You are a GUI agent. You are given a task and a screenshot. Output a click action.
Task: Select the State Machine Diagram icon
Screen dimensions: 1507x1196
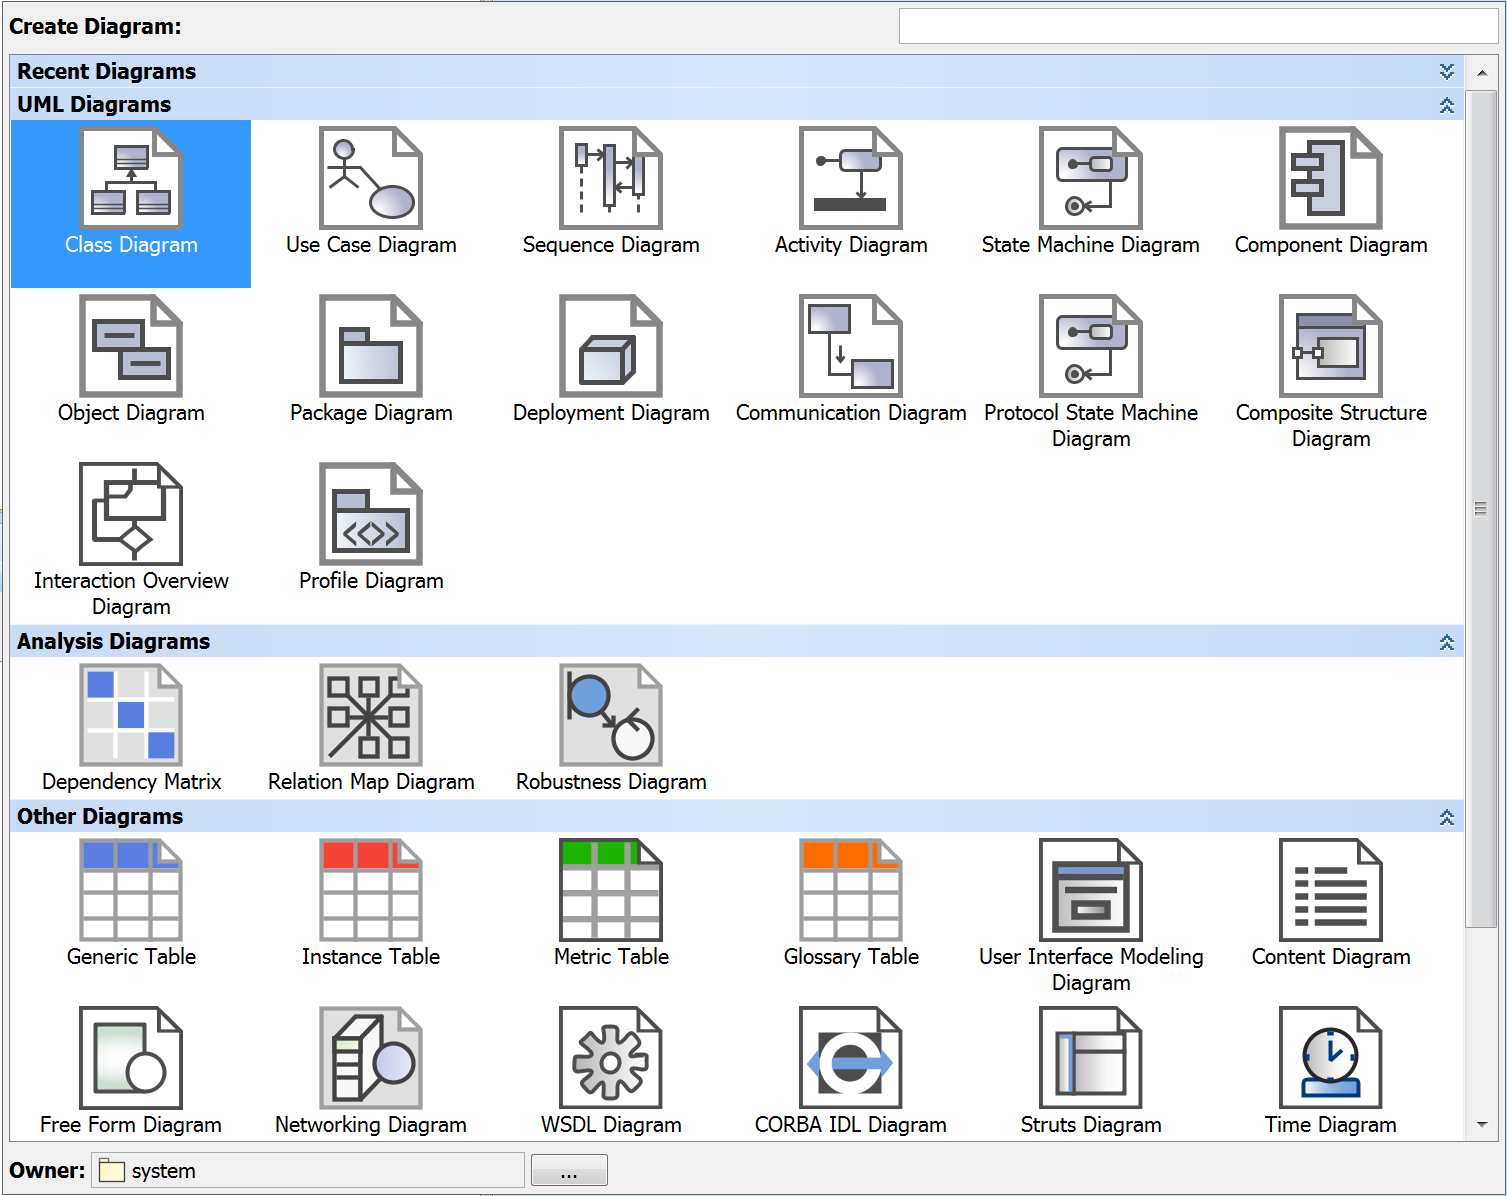tap(1091, 178)
